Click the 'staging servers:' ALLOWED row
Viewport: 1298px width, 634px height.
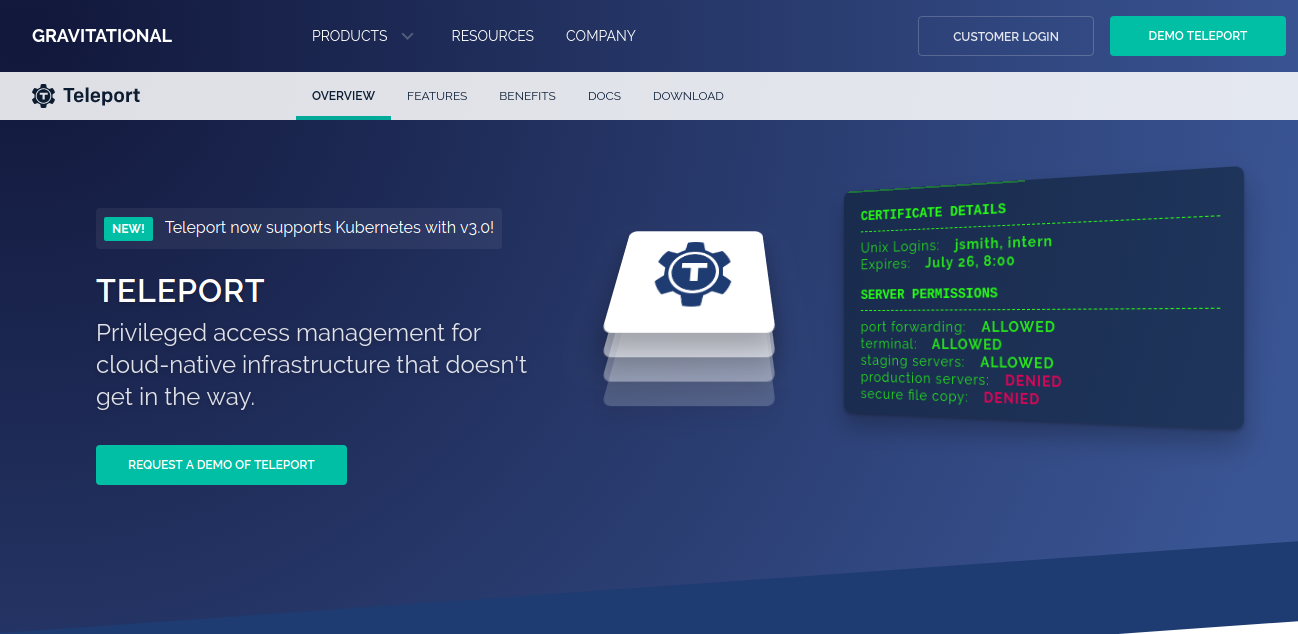957,362
